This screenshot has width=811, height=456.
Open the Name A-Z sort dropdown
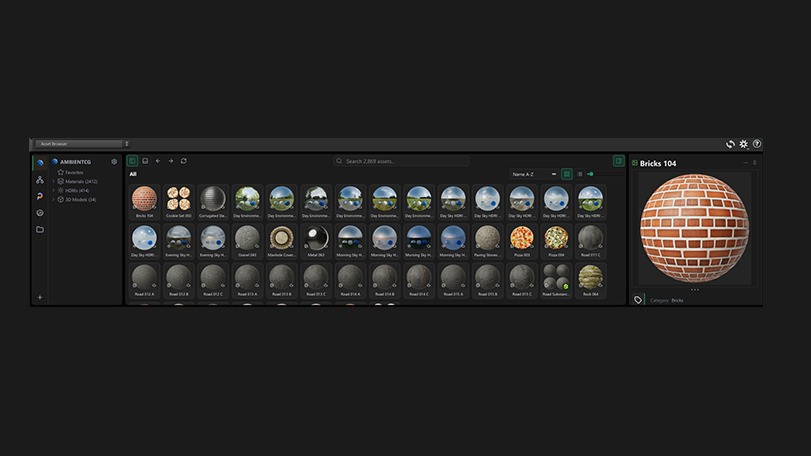[534, 174]
